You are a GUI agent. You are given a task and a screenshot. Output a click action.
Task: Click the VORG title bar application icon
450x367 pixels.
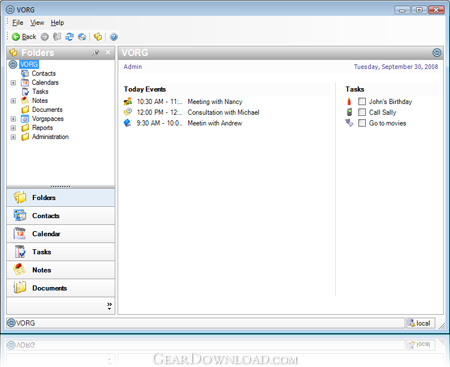(x=11, y=10)
